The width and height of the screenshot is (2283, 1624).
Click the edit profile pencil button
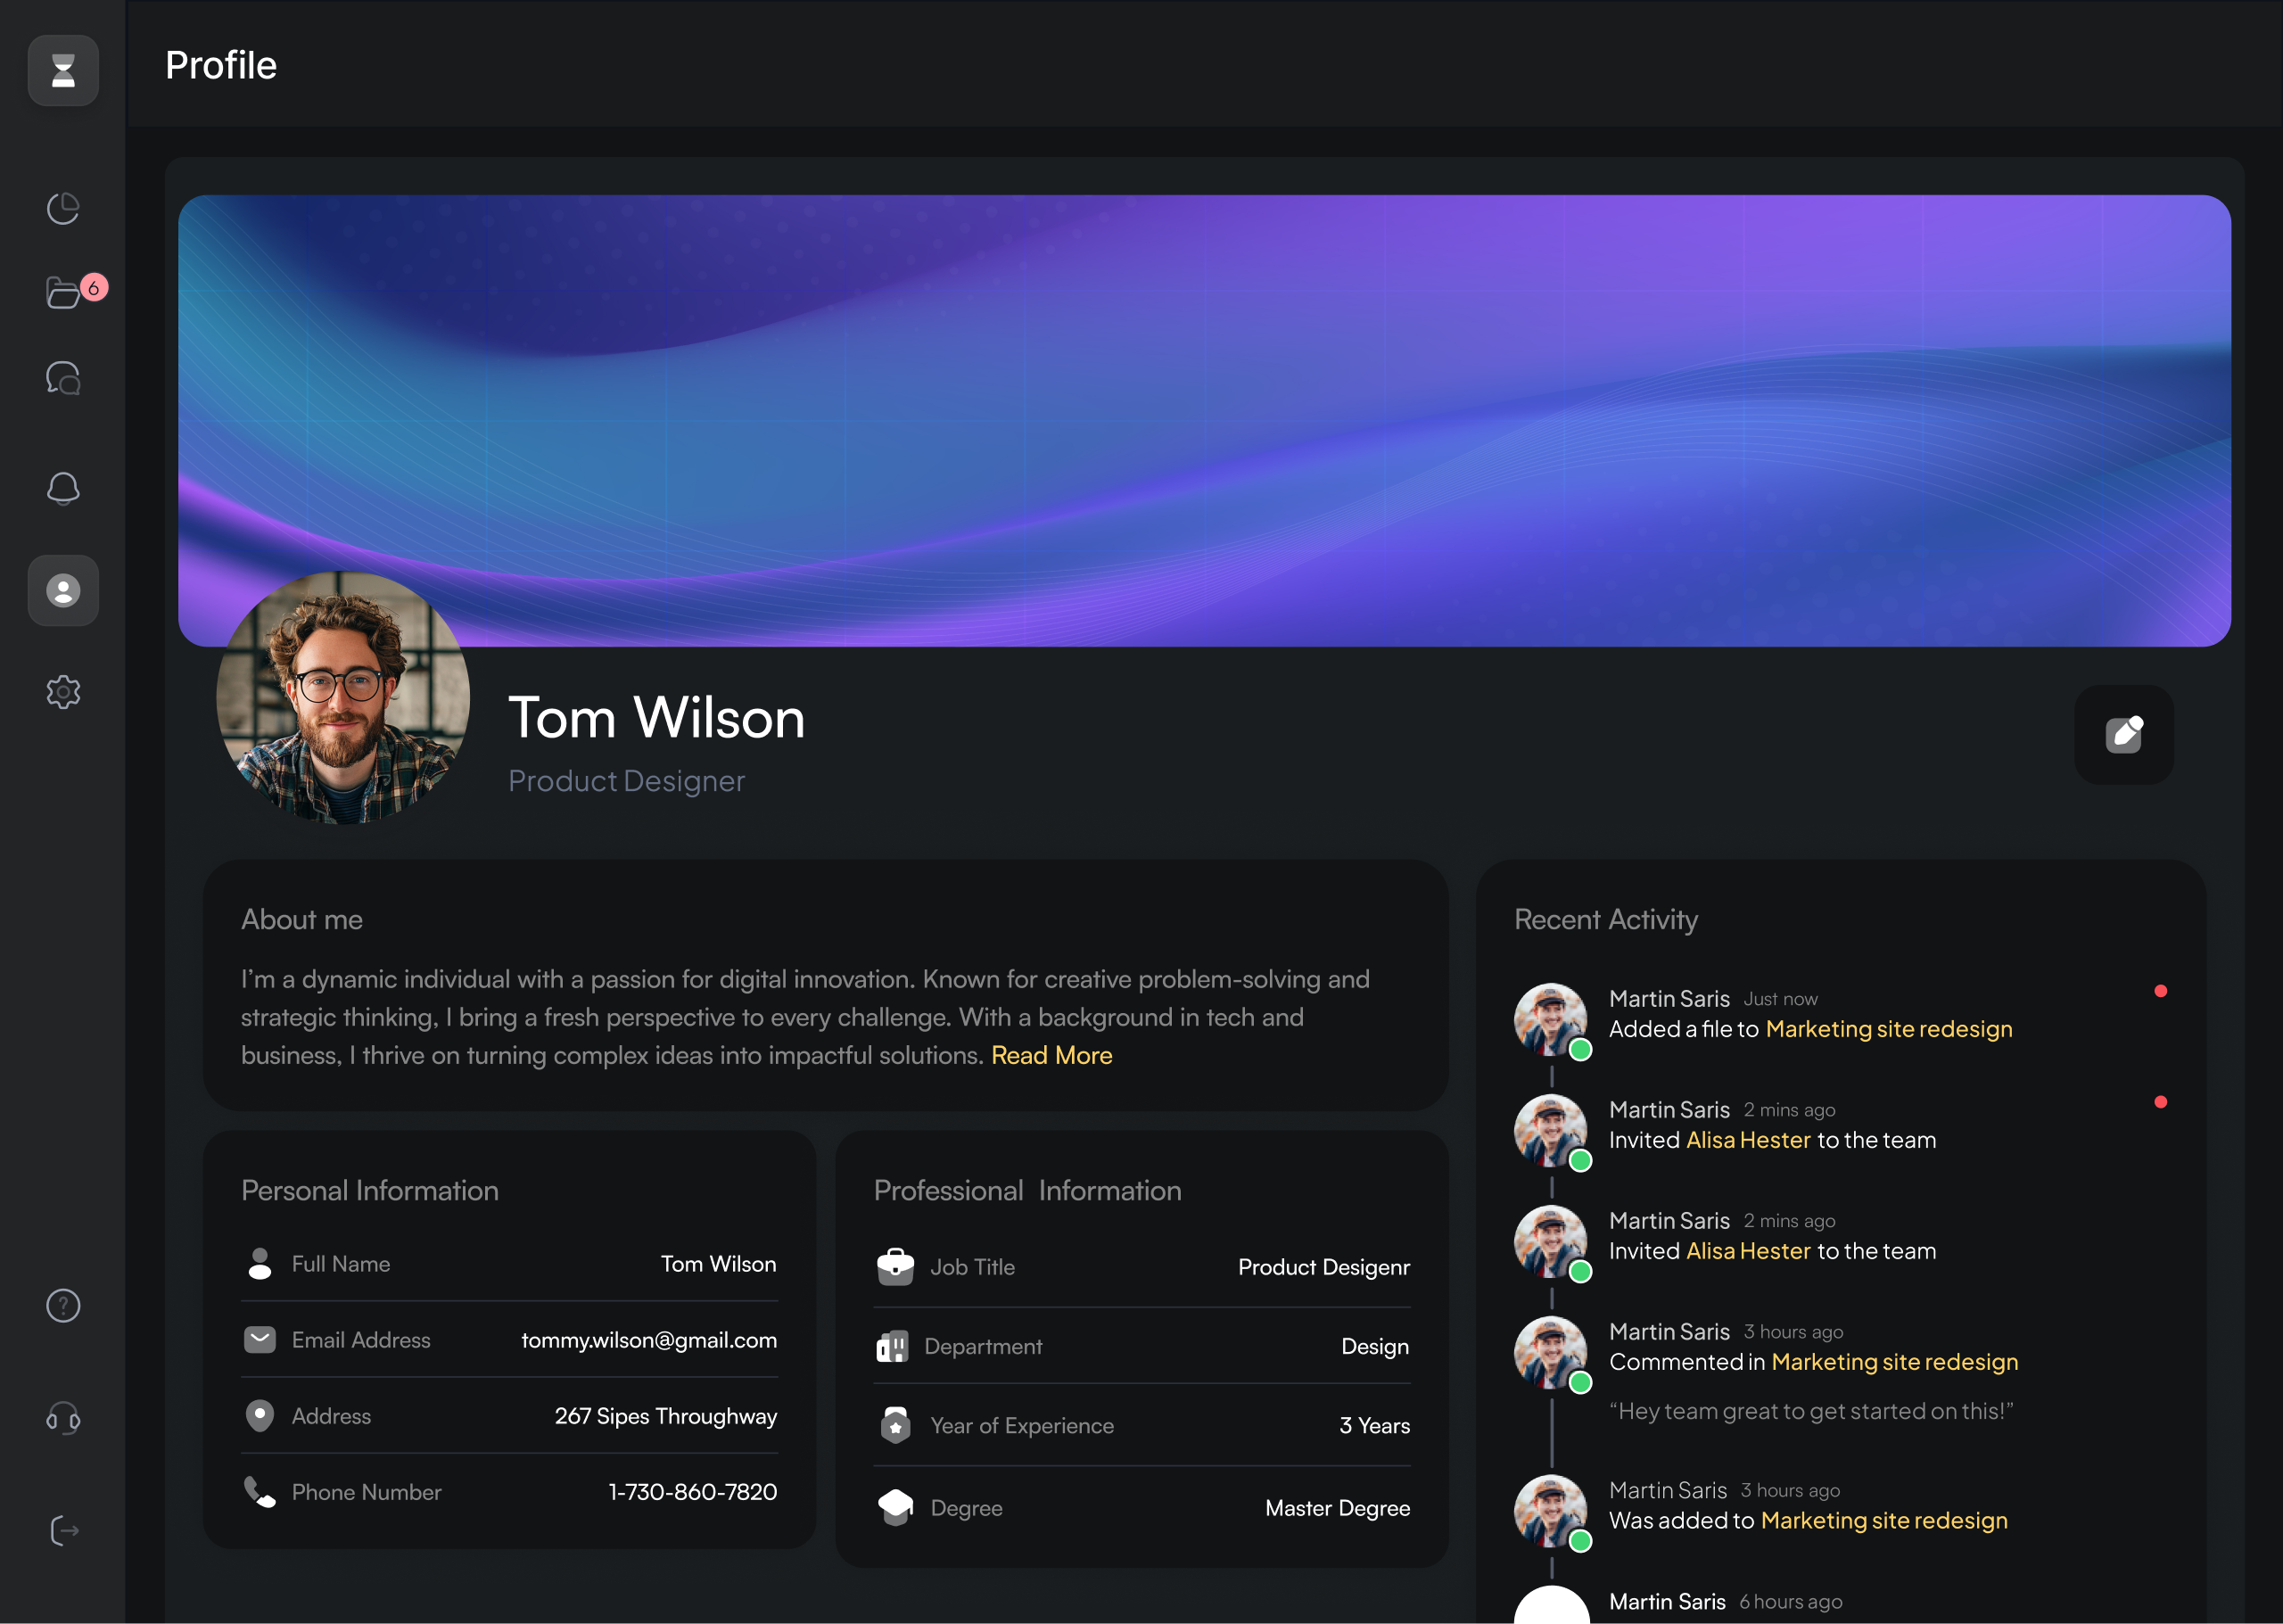tap(2124, 734)
